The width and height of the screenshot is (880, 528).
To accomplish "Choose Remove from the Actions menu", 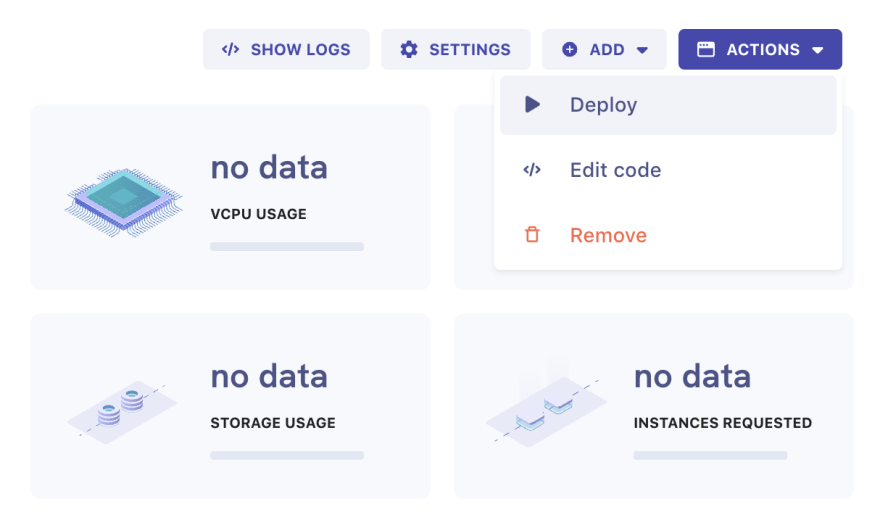I will (668, 235).
